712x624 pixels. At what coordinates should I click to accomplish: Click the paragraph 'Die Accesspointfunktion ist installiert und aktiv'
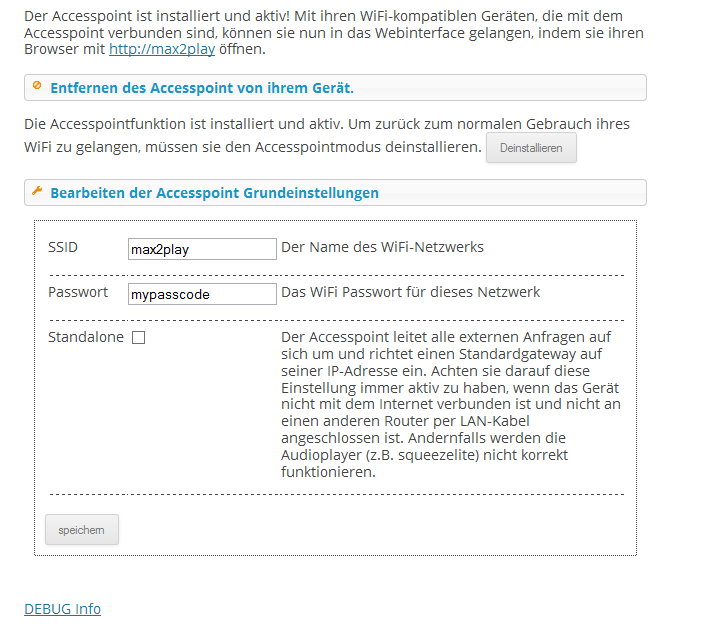pos(327,135)
